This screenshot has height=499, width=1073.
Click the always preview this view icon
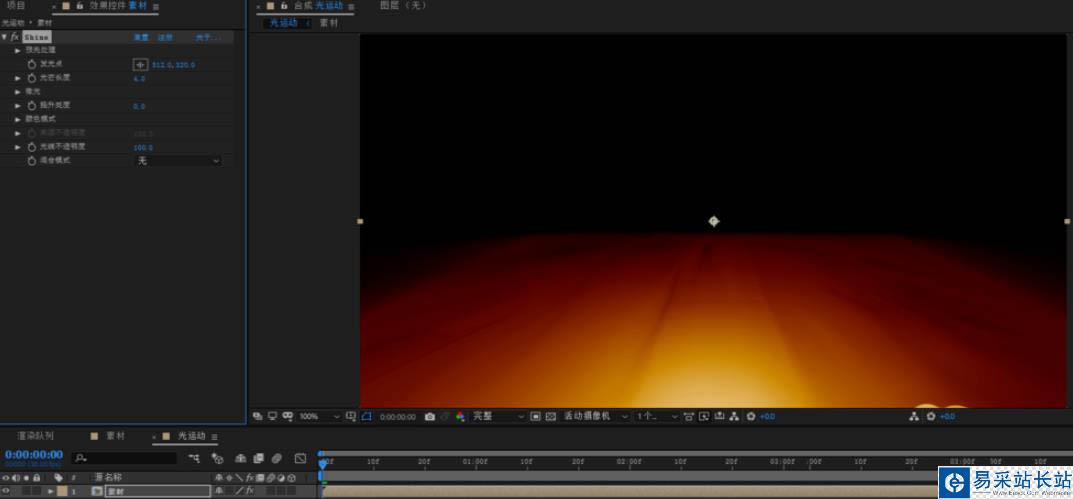(x=257, y=416)
